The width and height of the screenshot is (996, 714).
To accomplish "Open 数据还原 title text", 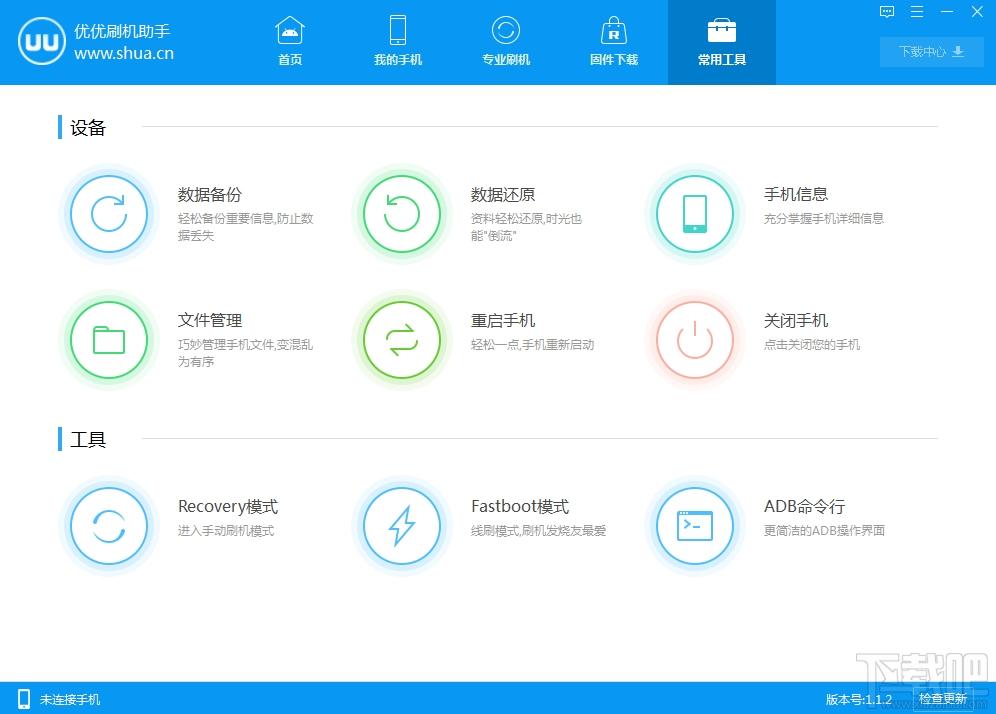I will (502, 194).
